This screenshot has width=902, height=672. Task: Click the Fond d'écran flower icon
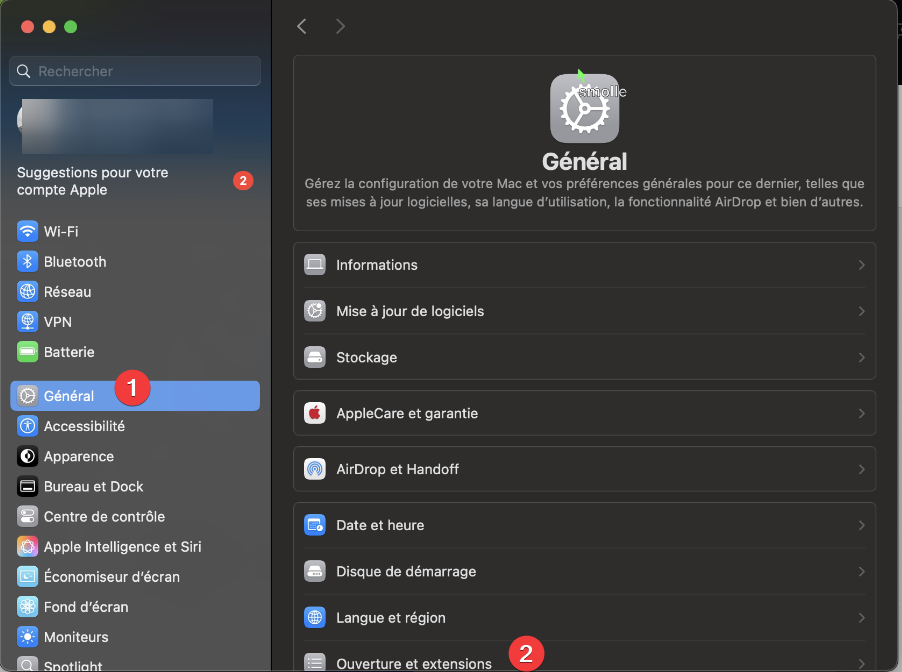[x=27, y=607]
